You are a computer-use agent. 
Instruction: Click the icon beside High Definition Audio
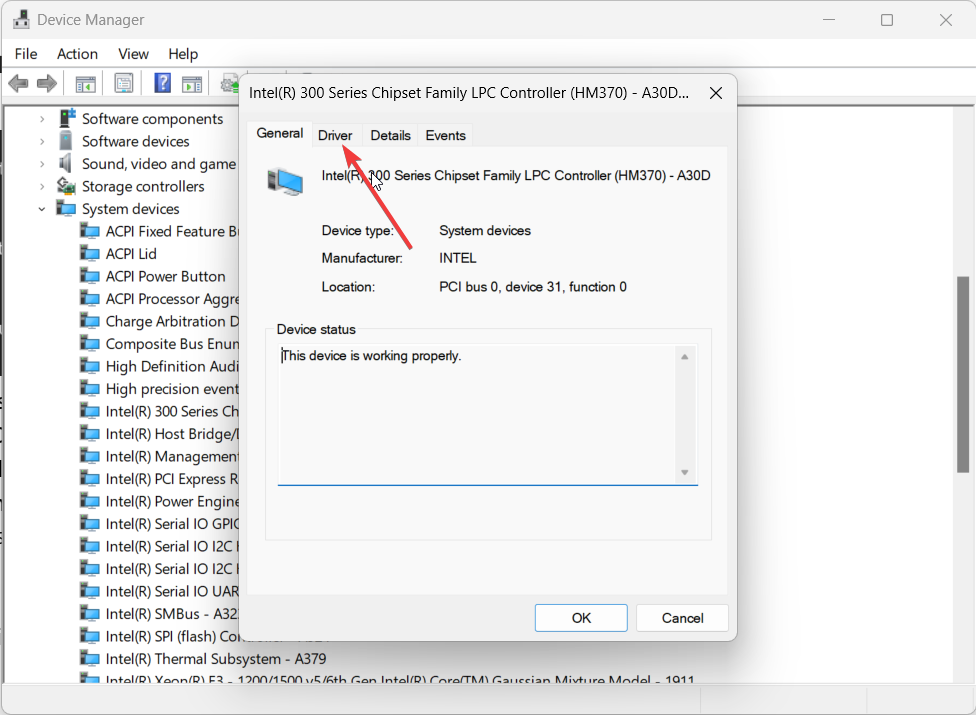click(x=90, y=366)
